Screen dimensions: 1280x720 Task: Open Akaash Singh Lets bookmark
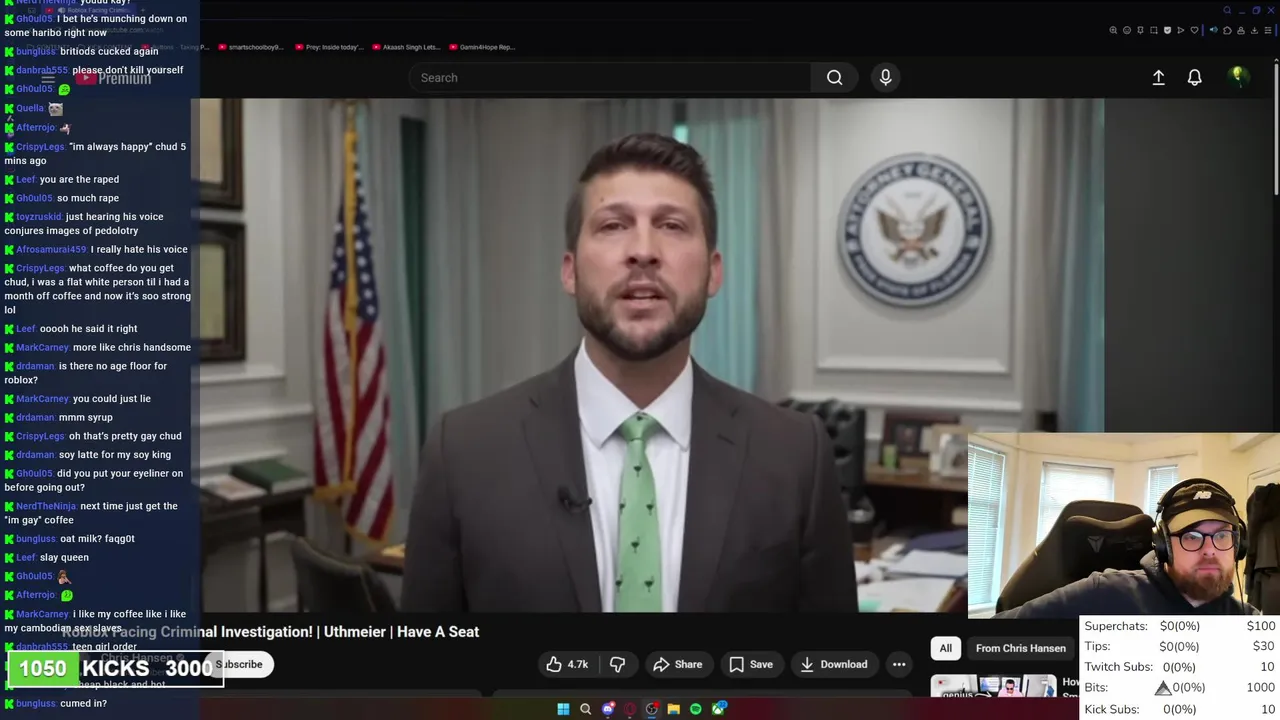[x=406, y=47]
